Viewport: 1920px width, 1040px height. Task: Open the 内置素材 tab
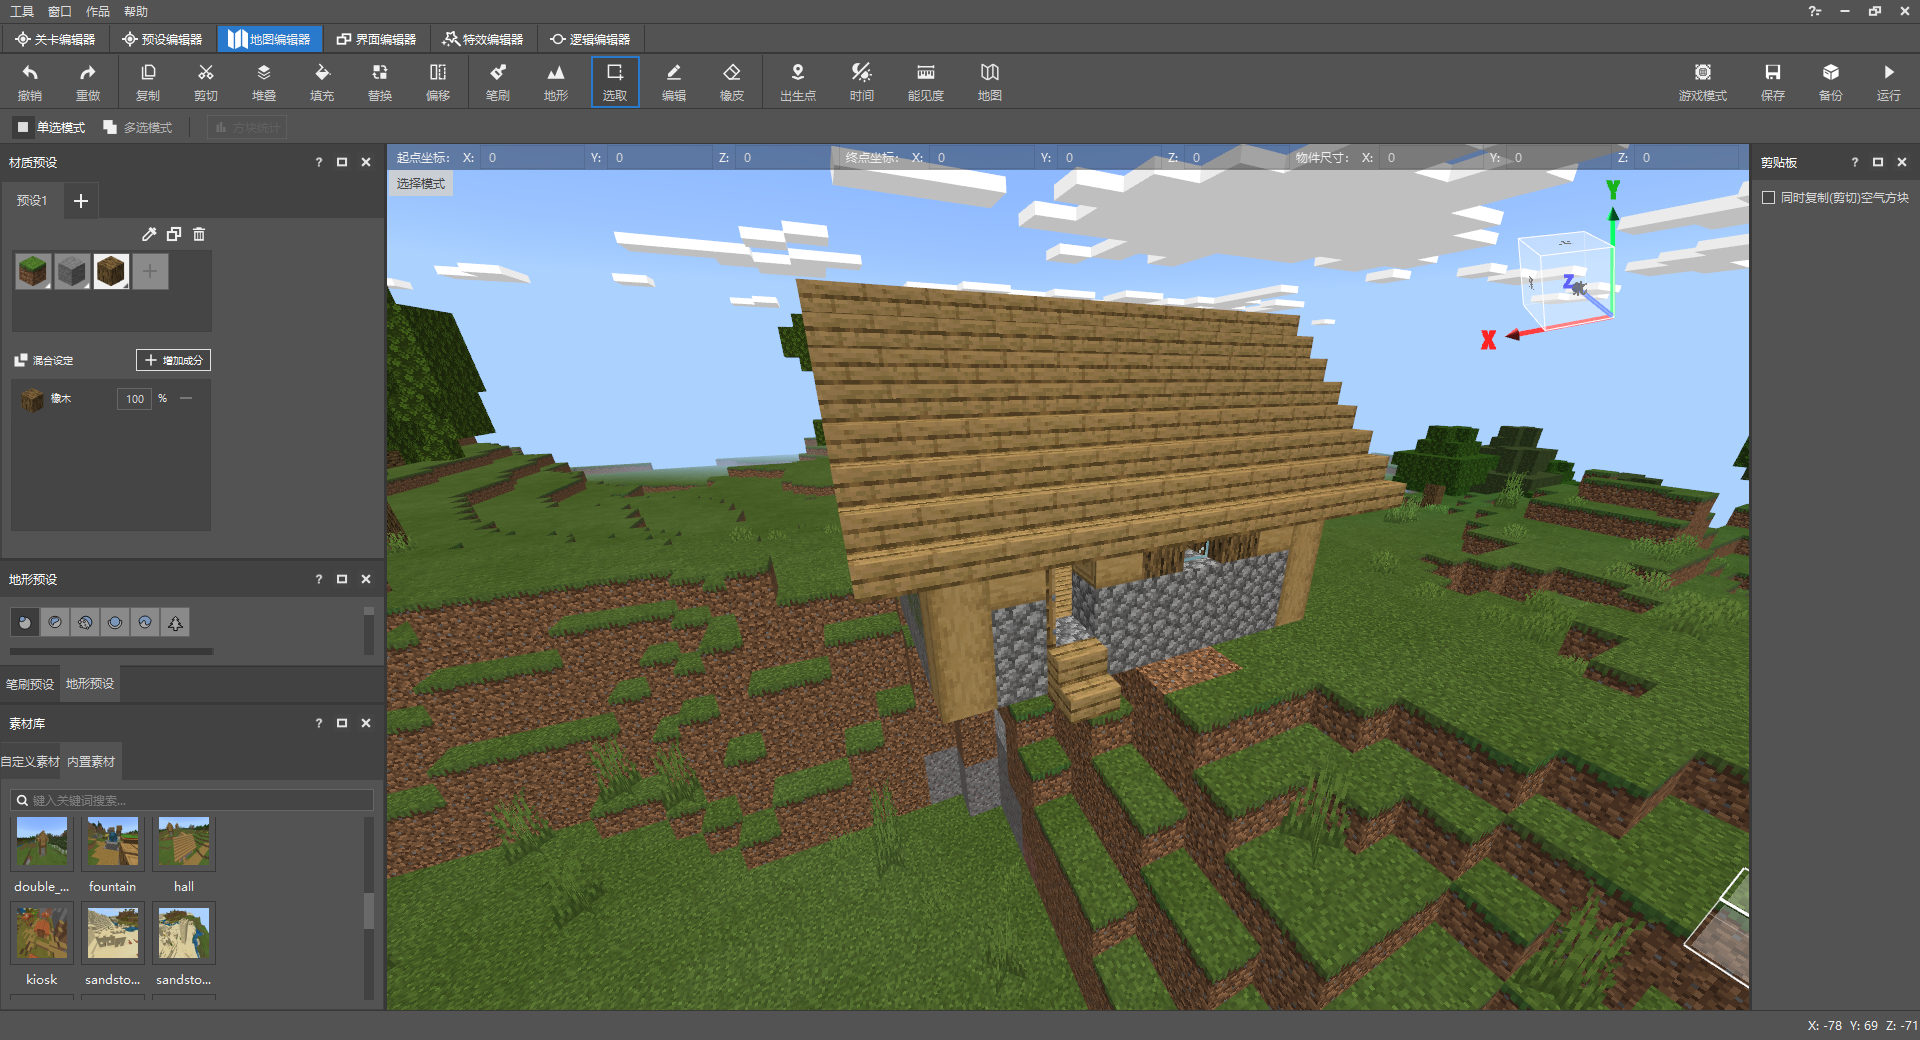click(x=91, y=761)
